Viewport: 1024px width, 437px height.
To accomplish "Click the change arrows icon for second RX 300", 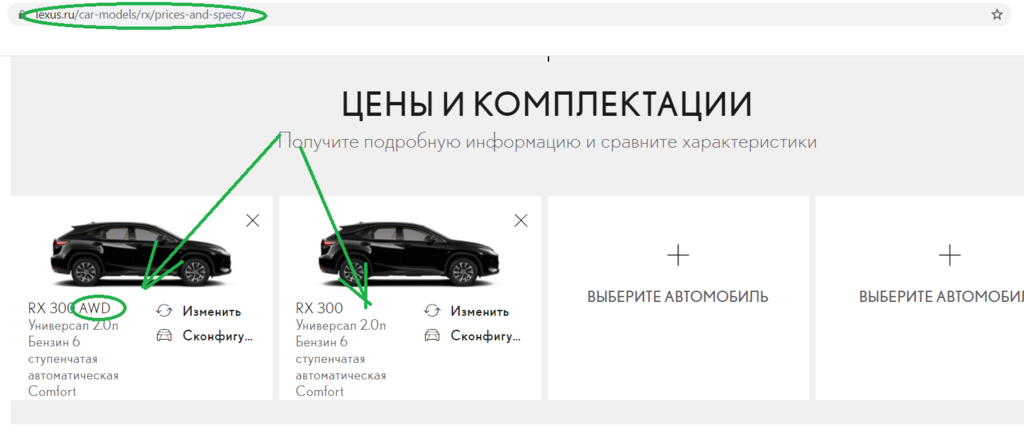I will point(432,311).
